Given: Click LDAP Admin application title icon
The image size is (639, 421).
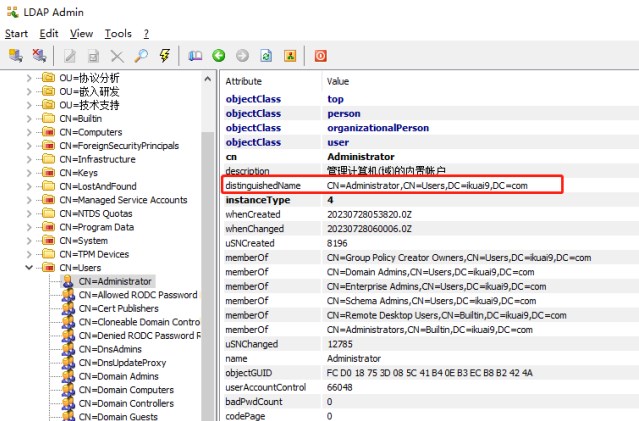Looking at the screenshot, I should tap(13, 12).
